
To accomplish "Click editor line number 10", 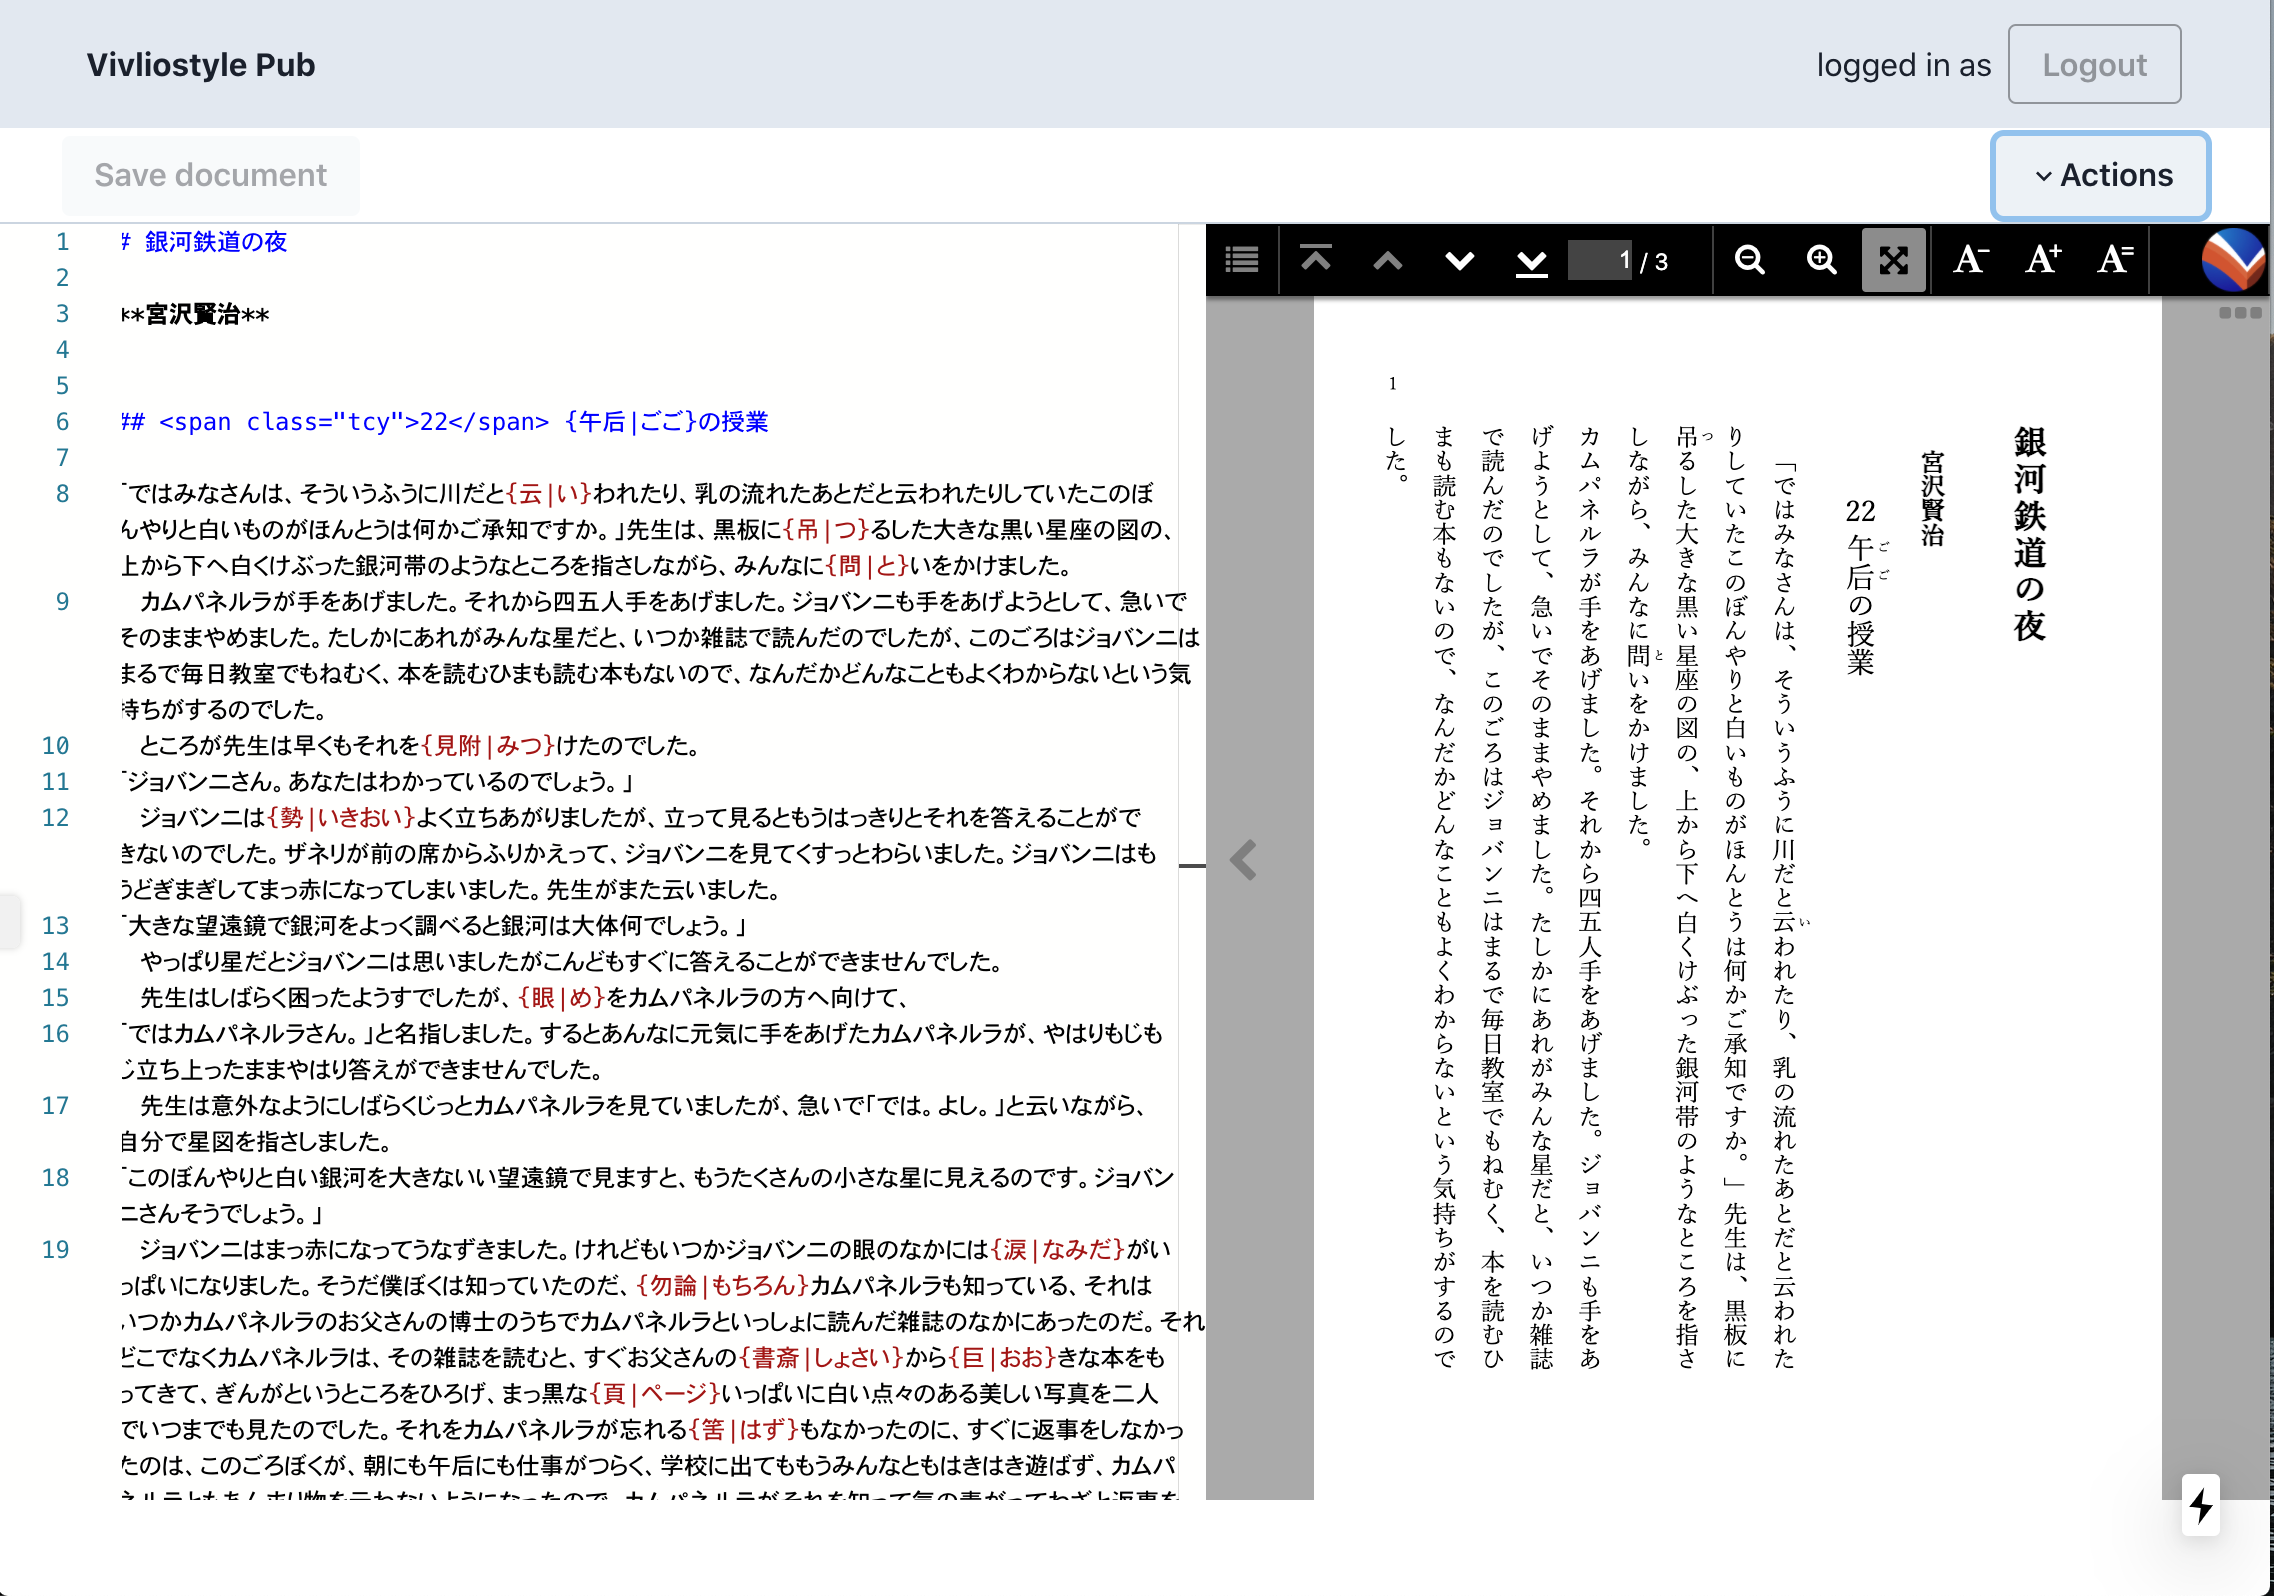I will (x=55, y=745).
